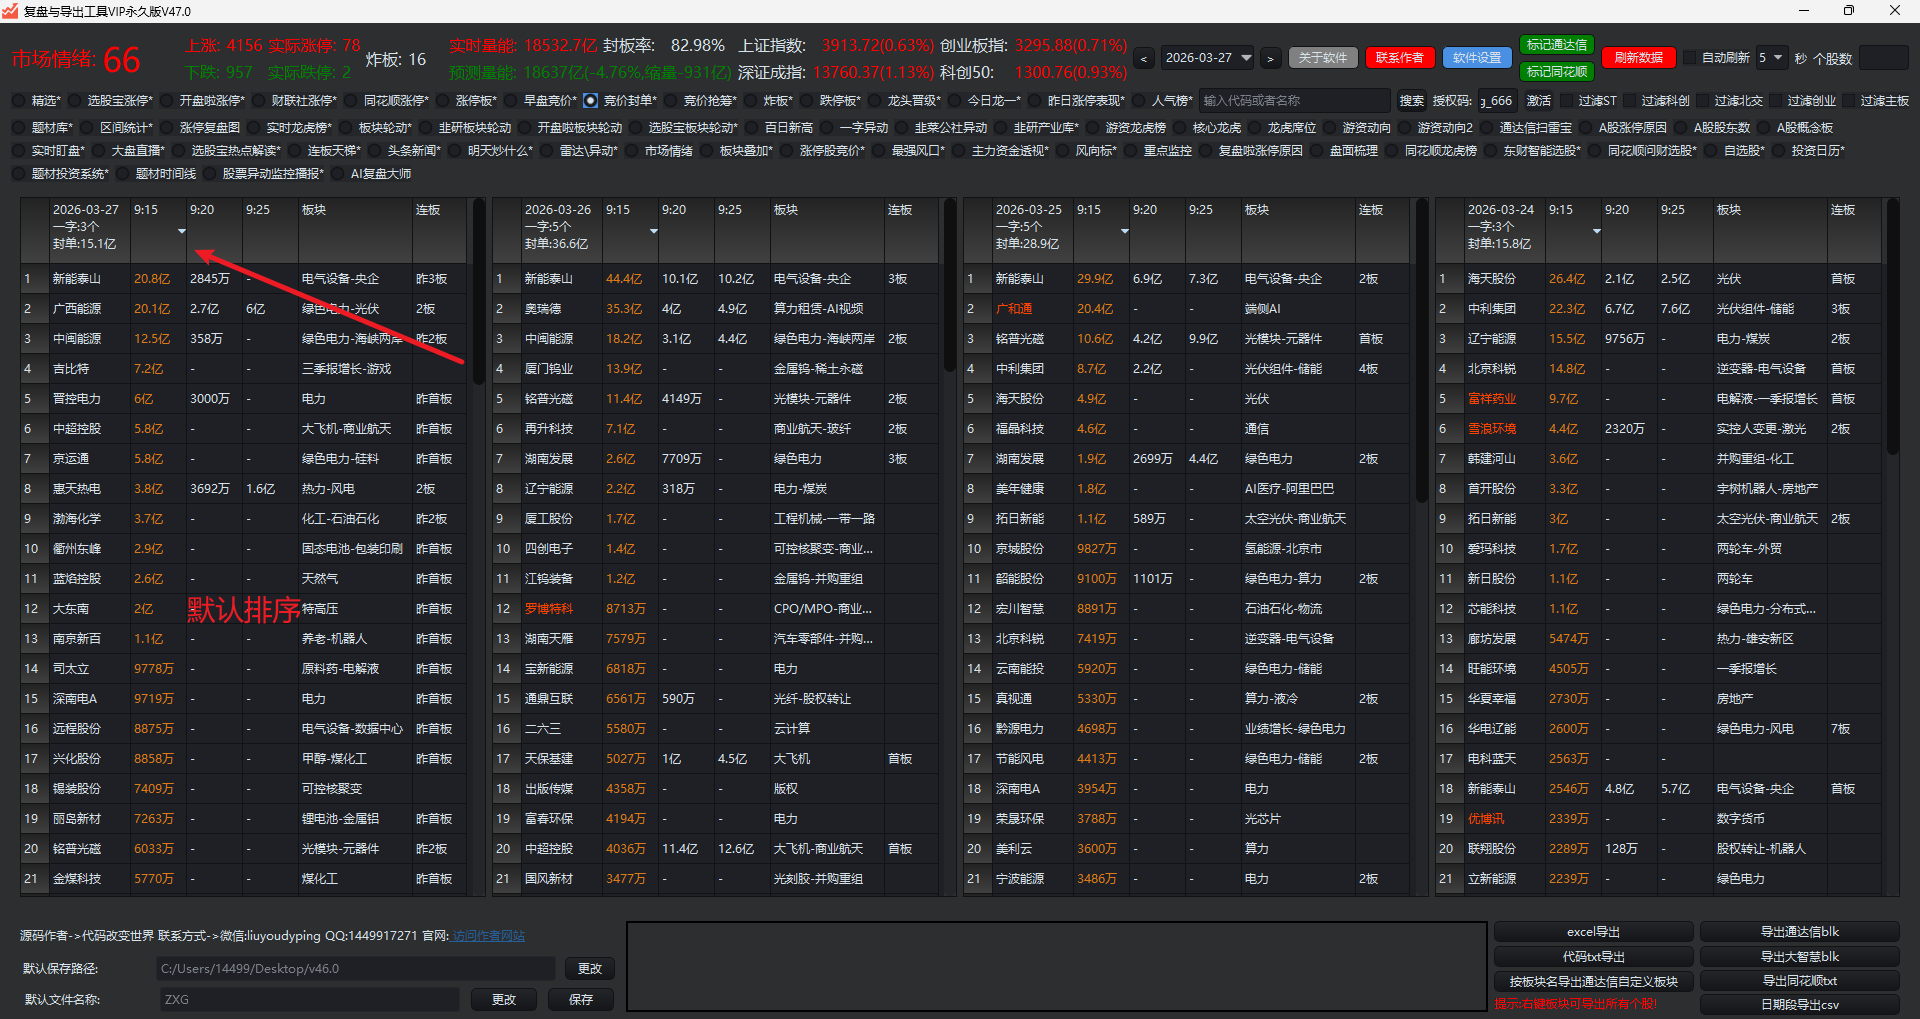1920x1019 pixels.
Task: Click the 搜索 search button
Action: (x=1411, y=101)
